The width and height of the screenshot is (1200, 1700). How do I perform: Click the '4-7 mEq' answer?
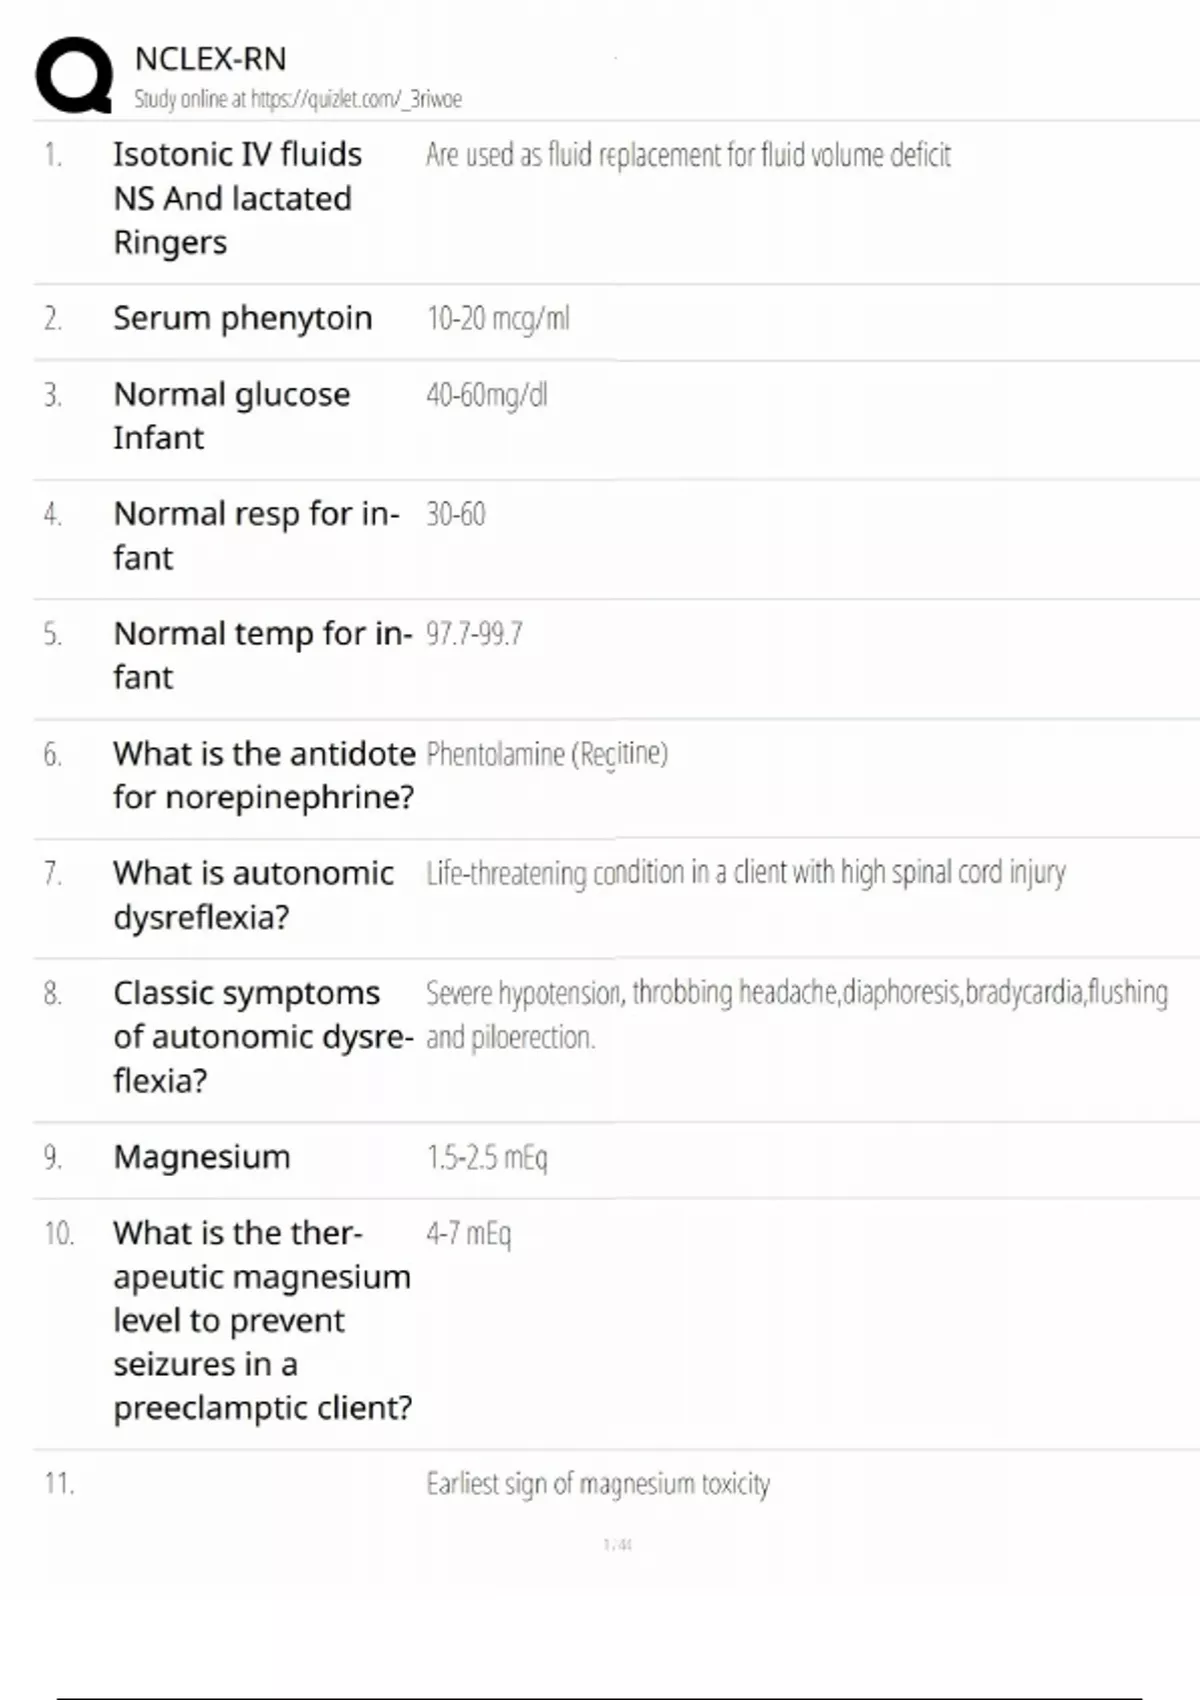468,1233
